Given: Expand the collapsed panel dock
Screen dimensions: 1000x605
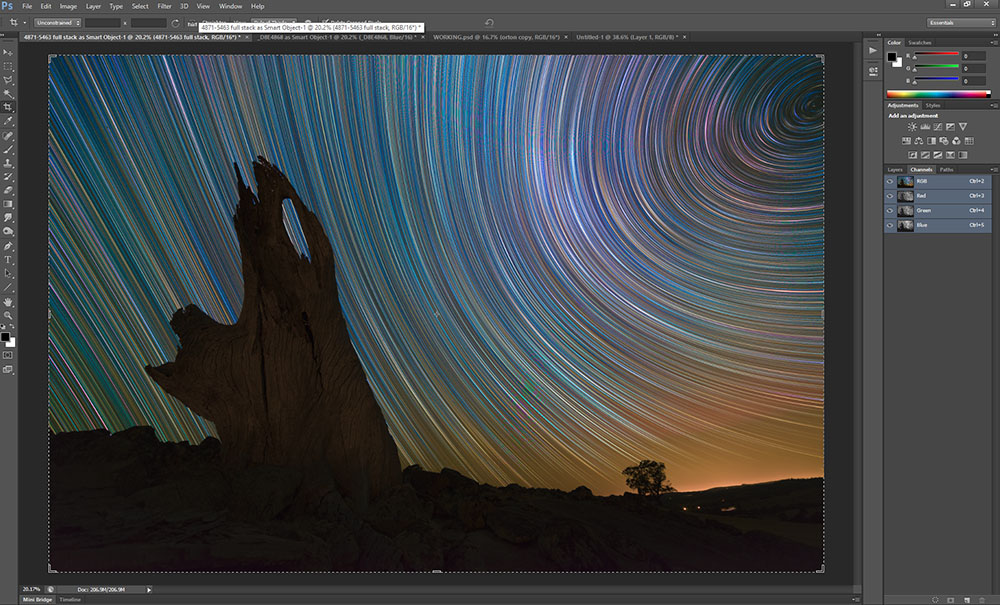Looking at the screenshot, I should pos(878,35).
